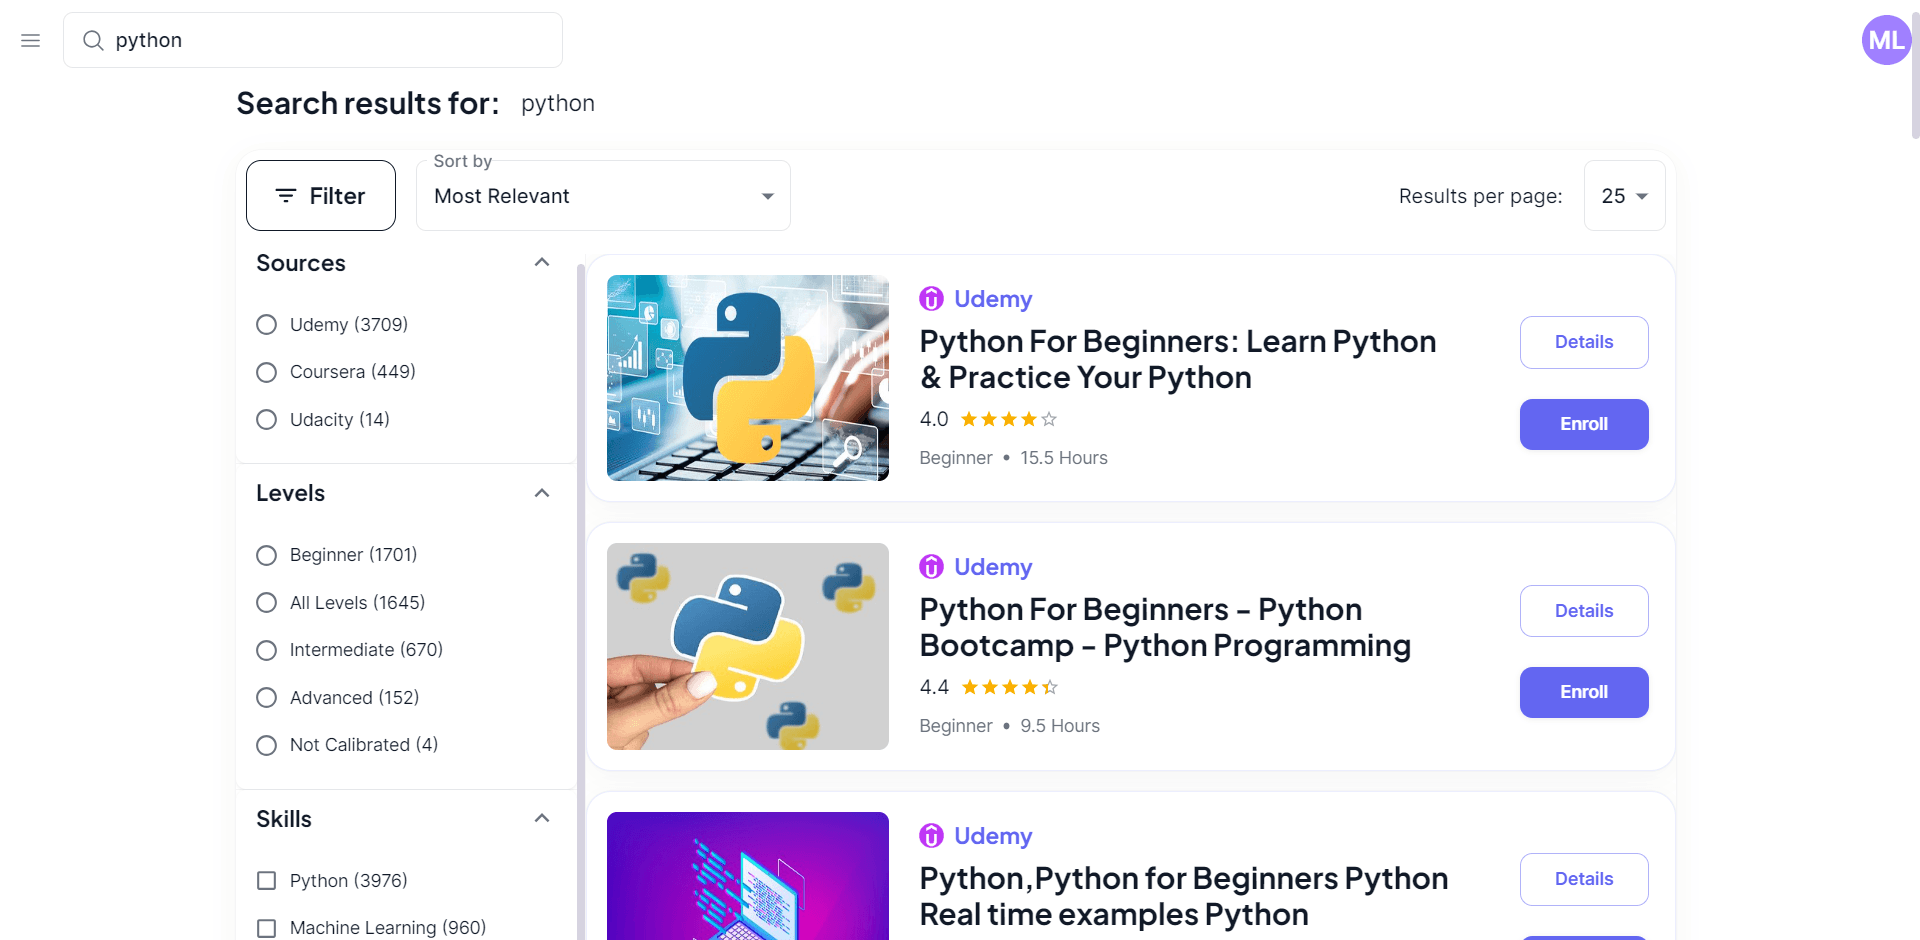The height and width of the screenshot is (940, 1920).
Task: Collapse the Sources filter section
Action: [542, 262]
